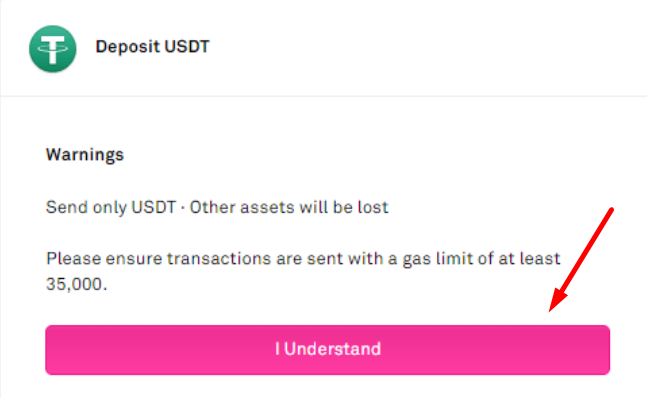The image size is (647, 398).
Task: Click the 35,000 gas limit value
Action: (76, 284)
